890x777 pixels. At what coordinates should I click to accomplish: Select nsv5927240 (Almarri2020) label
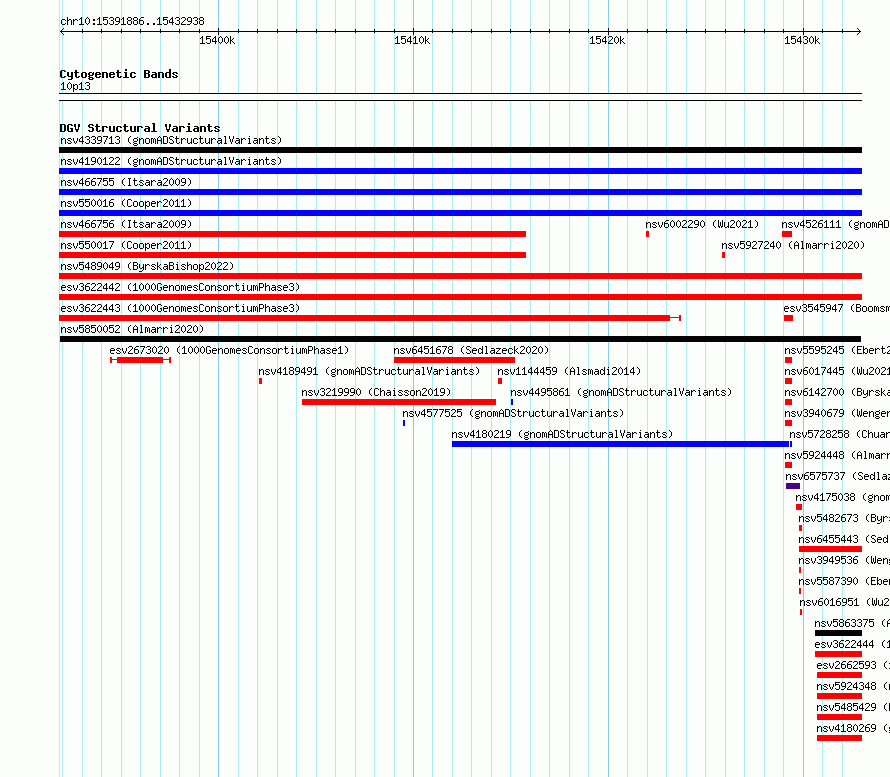(x=793, y=245)
